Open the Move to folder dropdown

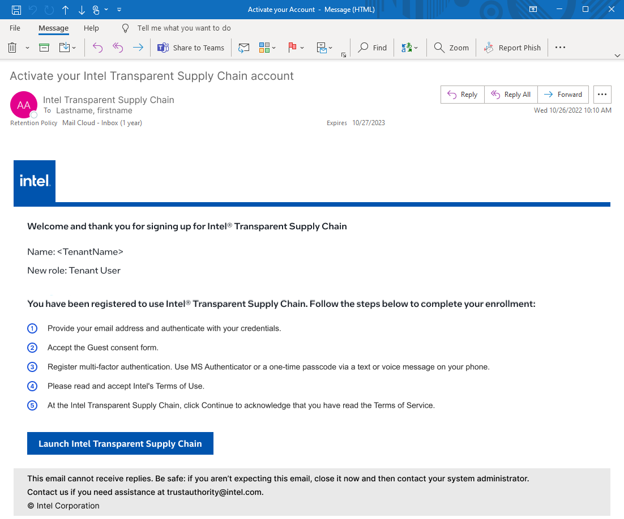point(67,48)
